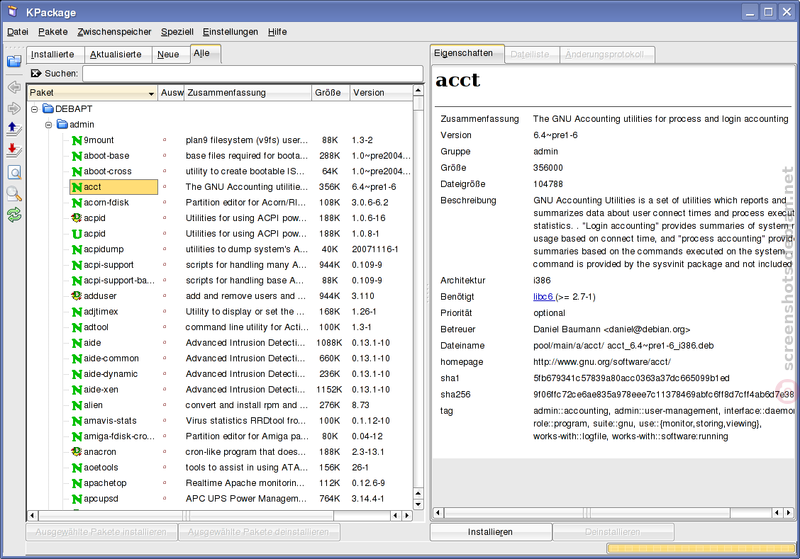This screenshot has width=800, height=559.
Task: Open the Zwischenspeicher menu
Action: coord(114,32)
